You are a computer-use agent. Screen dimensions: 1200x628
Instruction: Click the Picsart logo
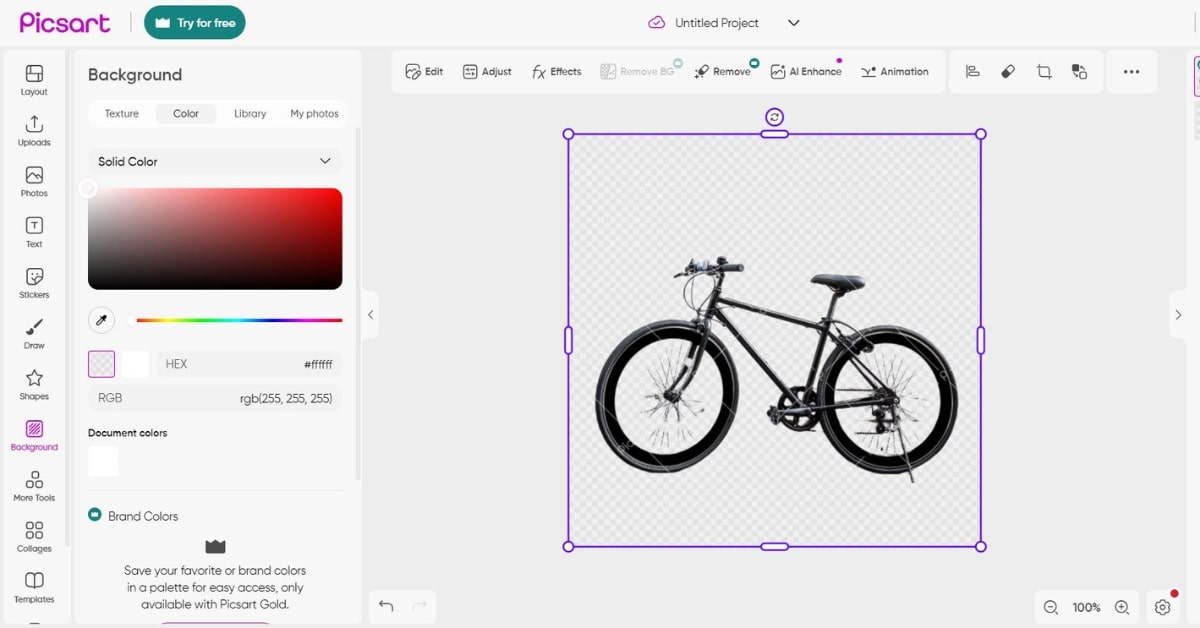(65, 22)
